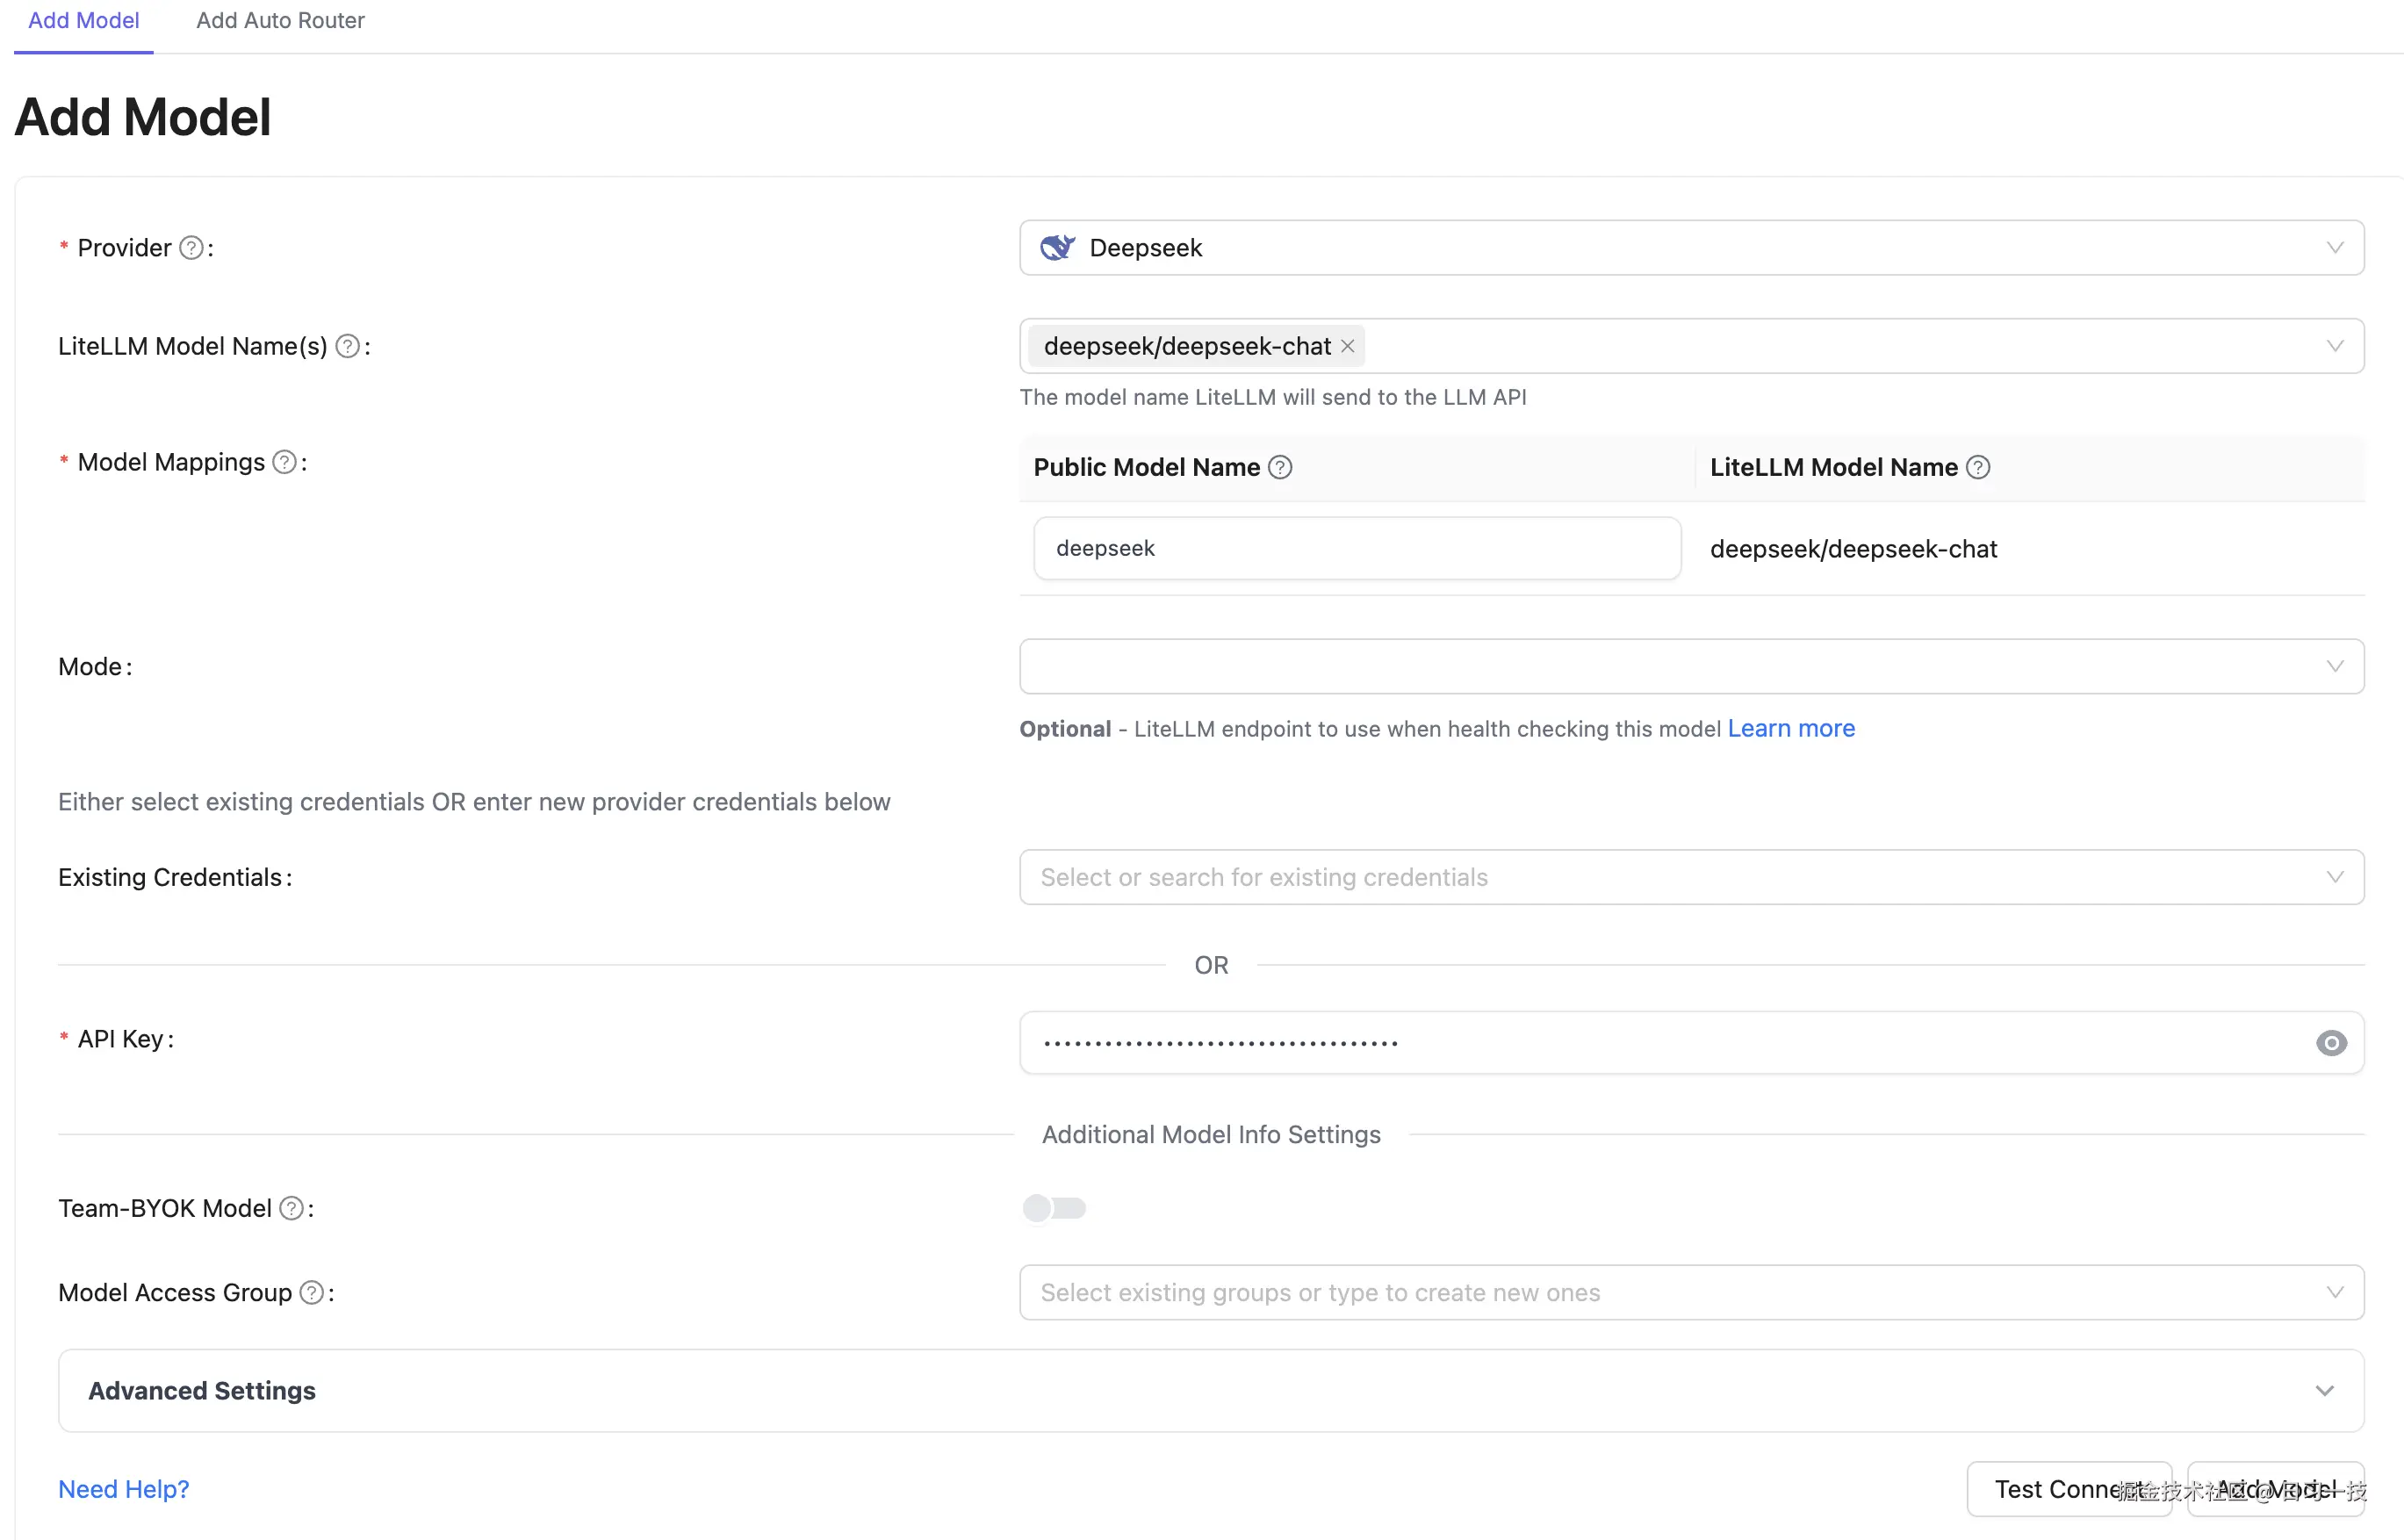This screenshot has width=2404, height=1540.
Task: Switch to the Add Auto Router tab
Action: [x=280, y=20]
